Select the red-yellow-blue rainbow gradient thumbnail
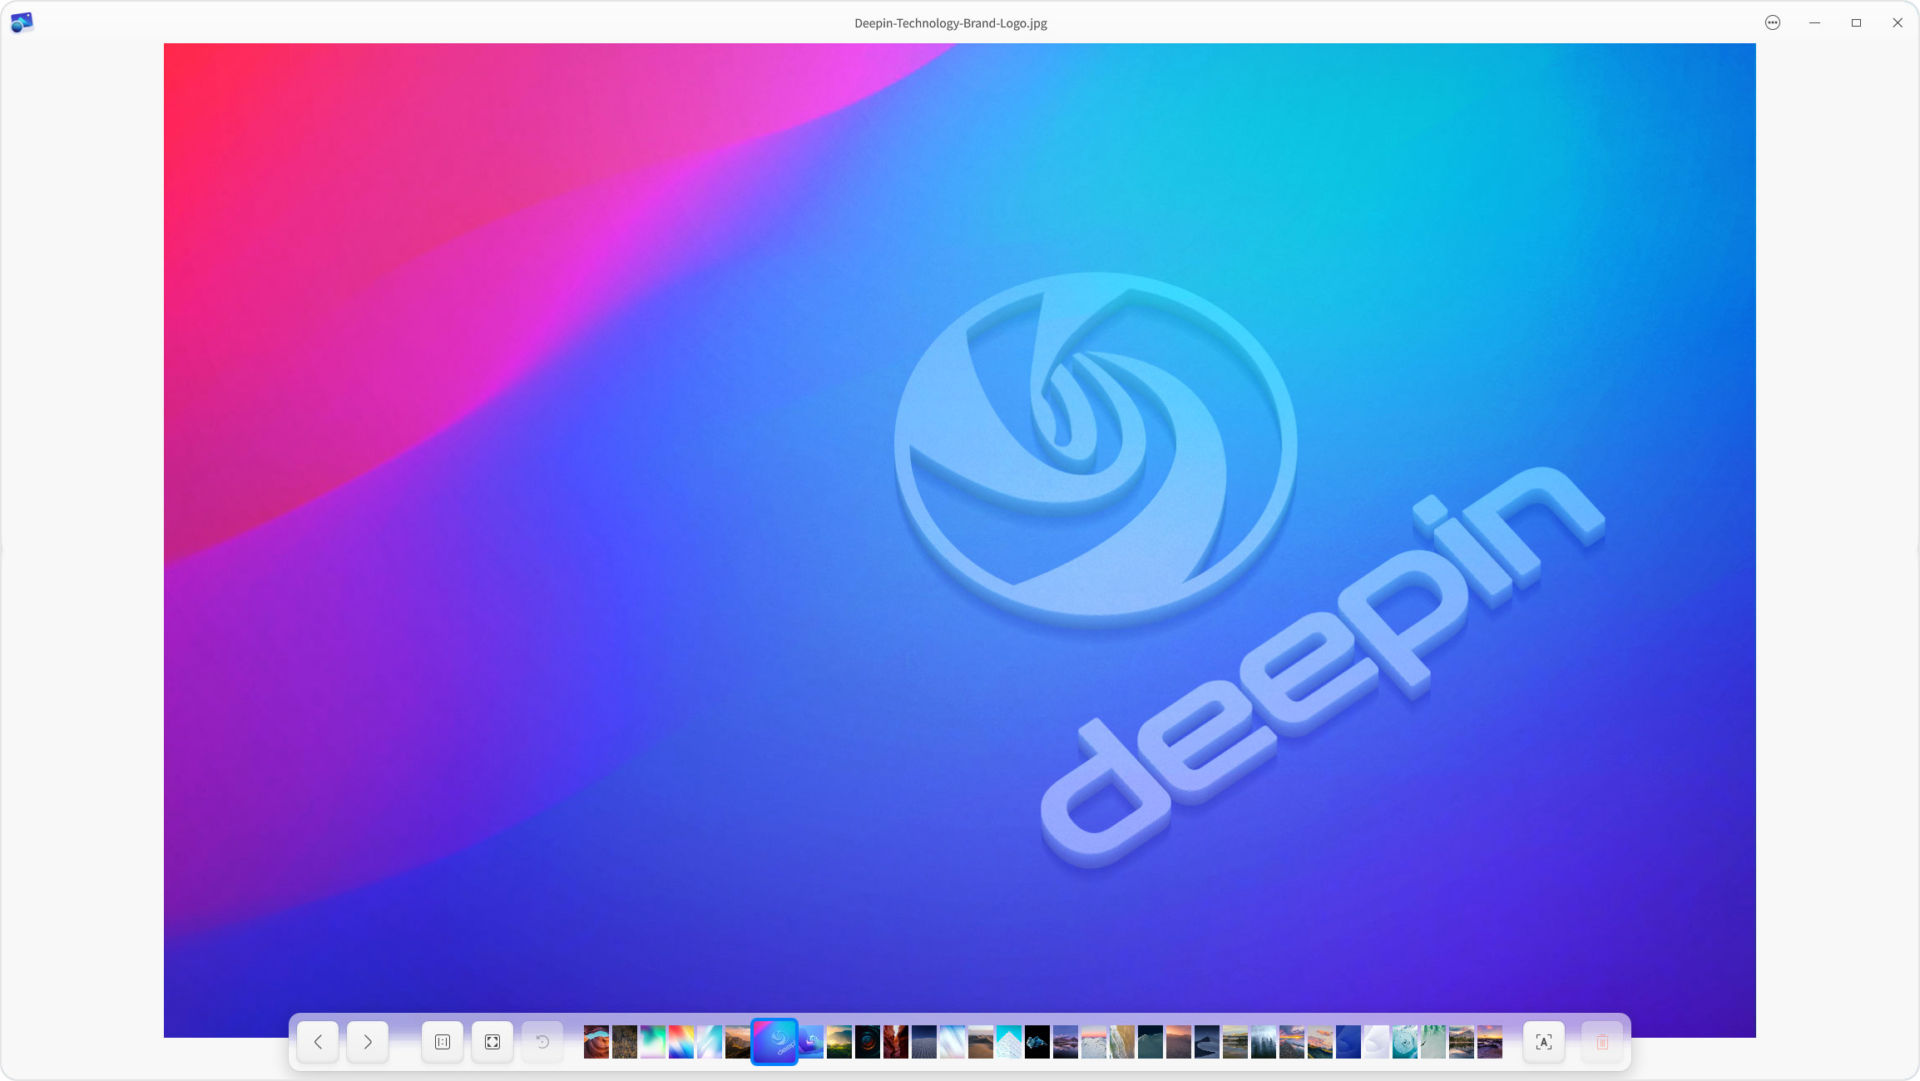The image size is (1920, 1081). click(681, 1042)
